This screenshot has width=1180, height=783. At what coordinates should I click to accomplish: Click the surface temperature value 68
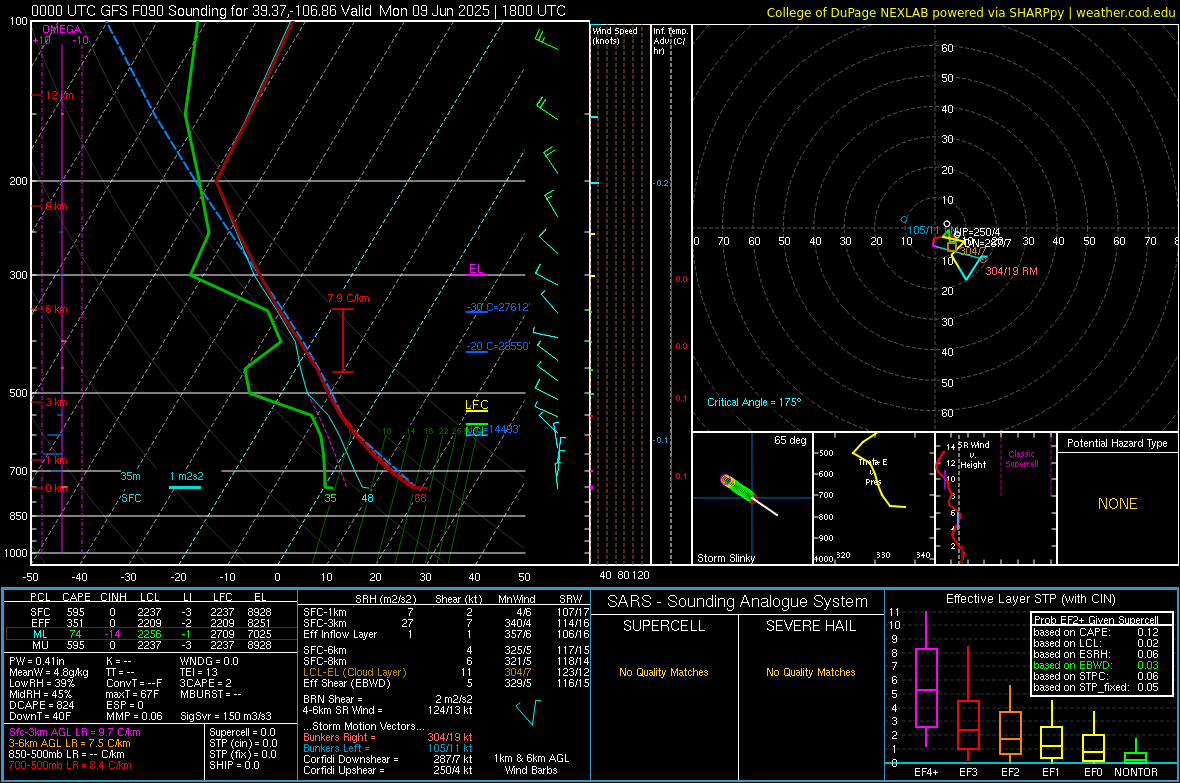[420, 498]
